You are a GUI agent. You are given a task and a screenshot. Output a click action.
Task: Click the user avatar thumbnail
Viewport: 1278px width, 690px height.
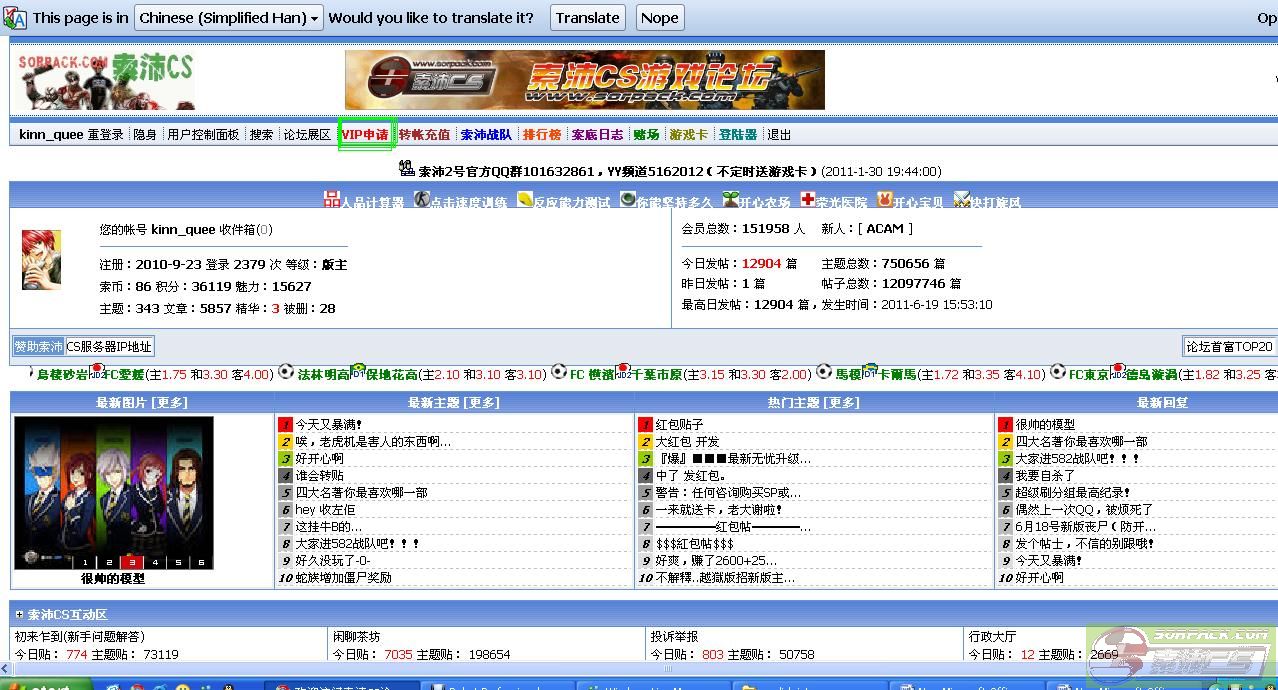41,260
